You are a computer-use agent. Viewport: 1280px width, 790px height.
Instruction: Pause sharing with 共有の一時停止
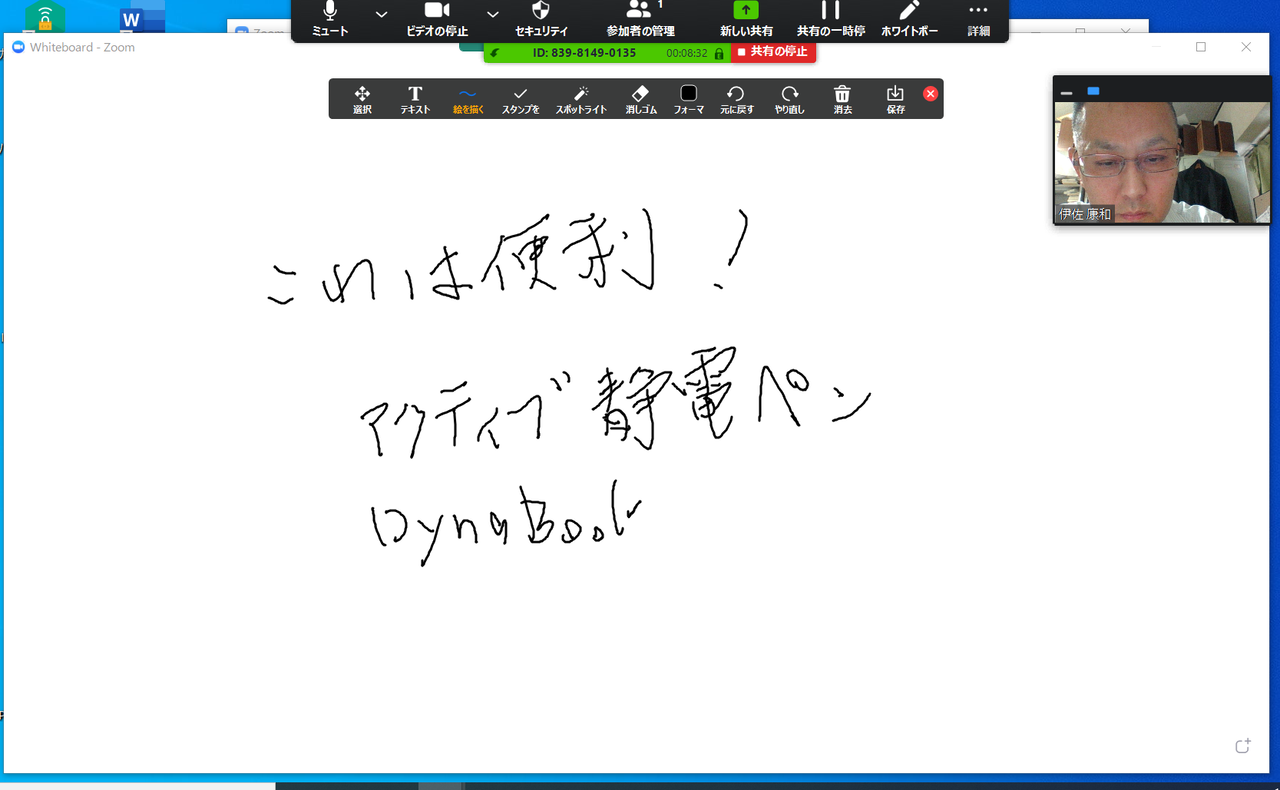tap(830, 20)
